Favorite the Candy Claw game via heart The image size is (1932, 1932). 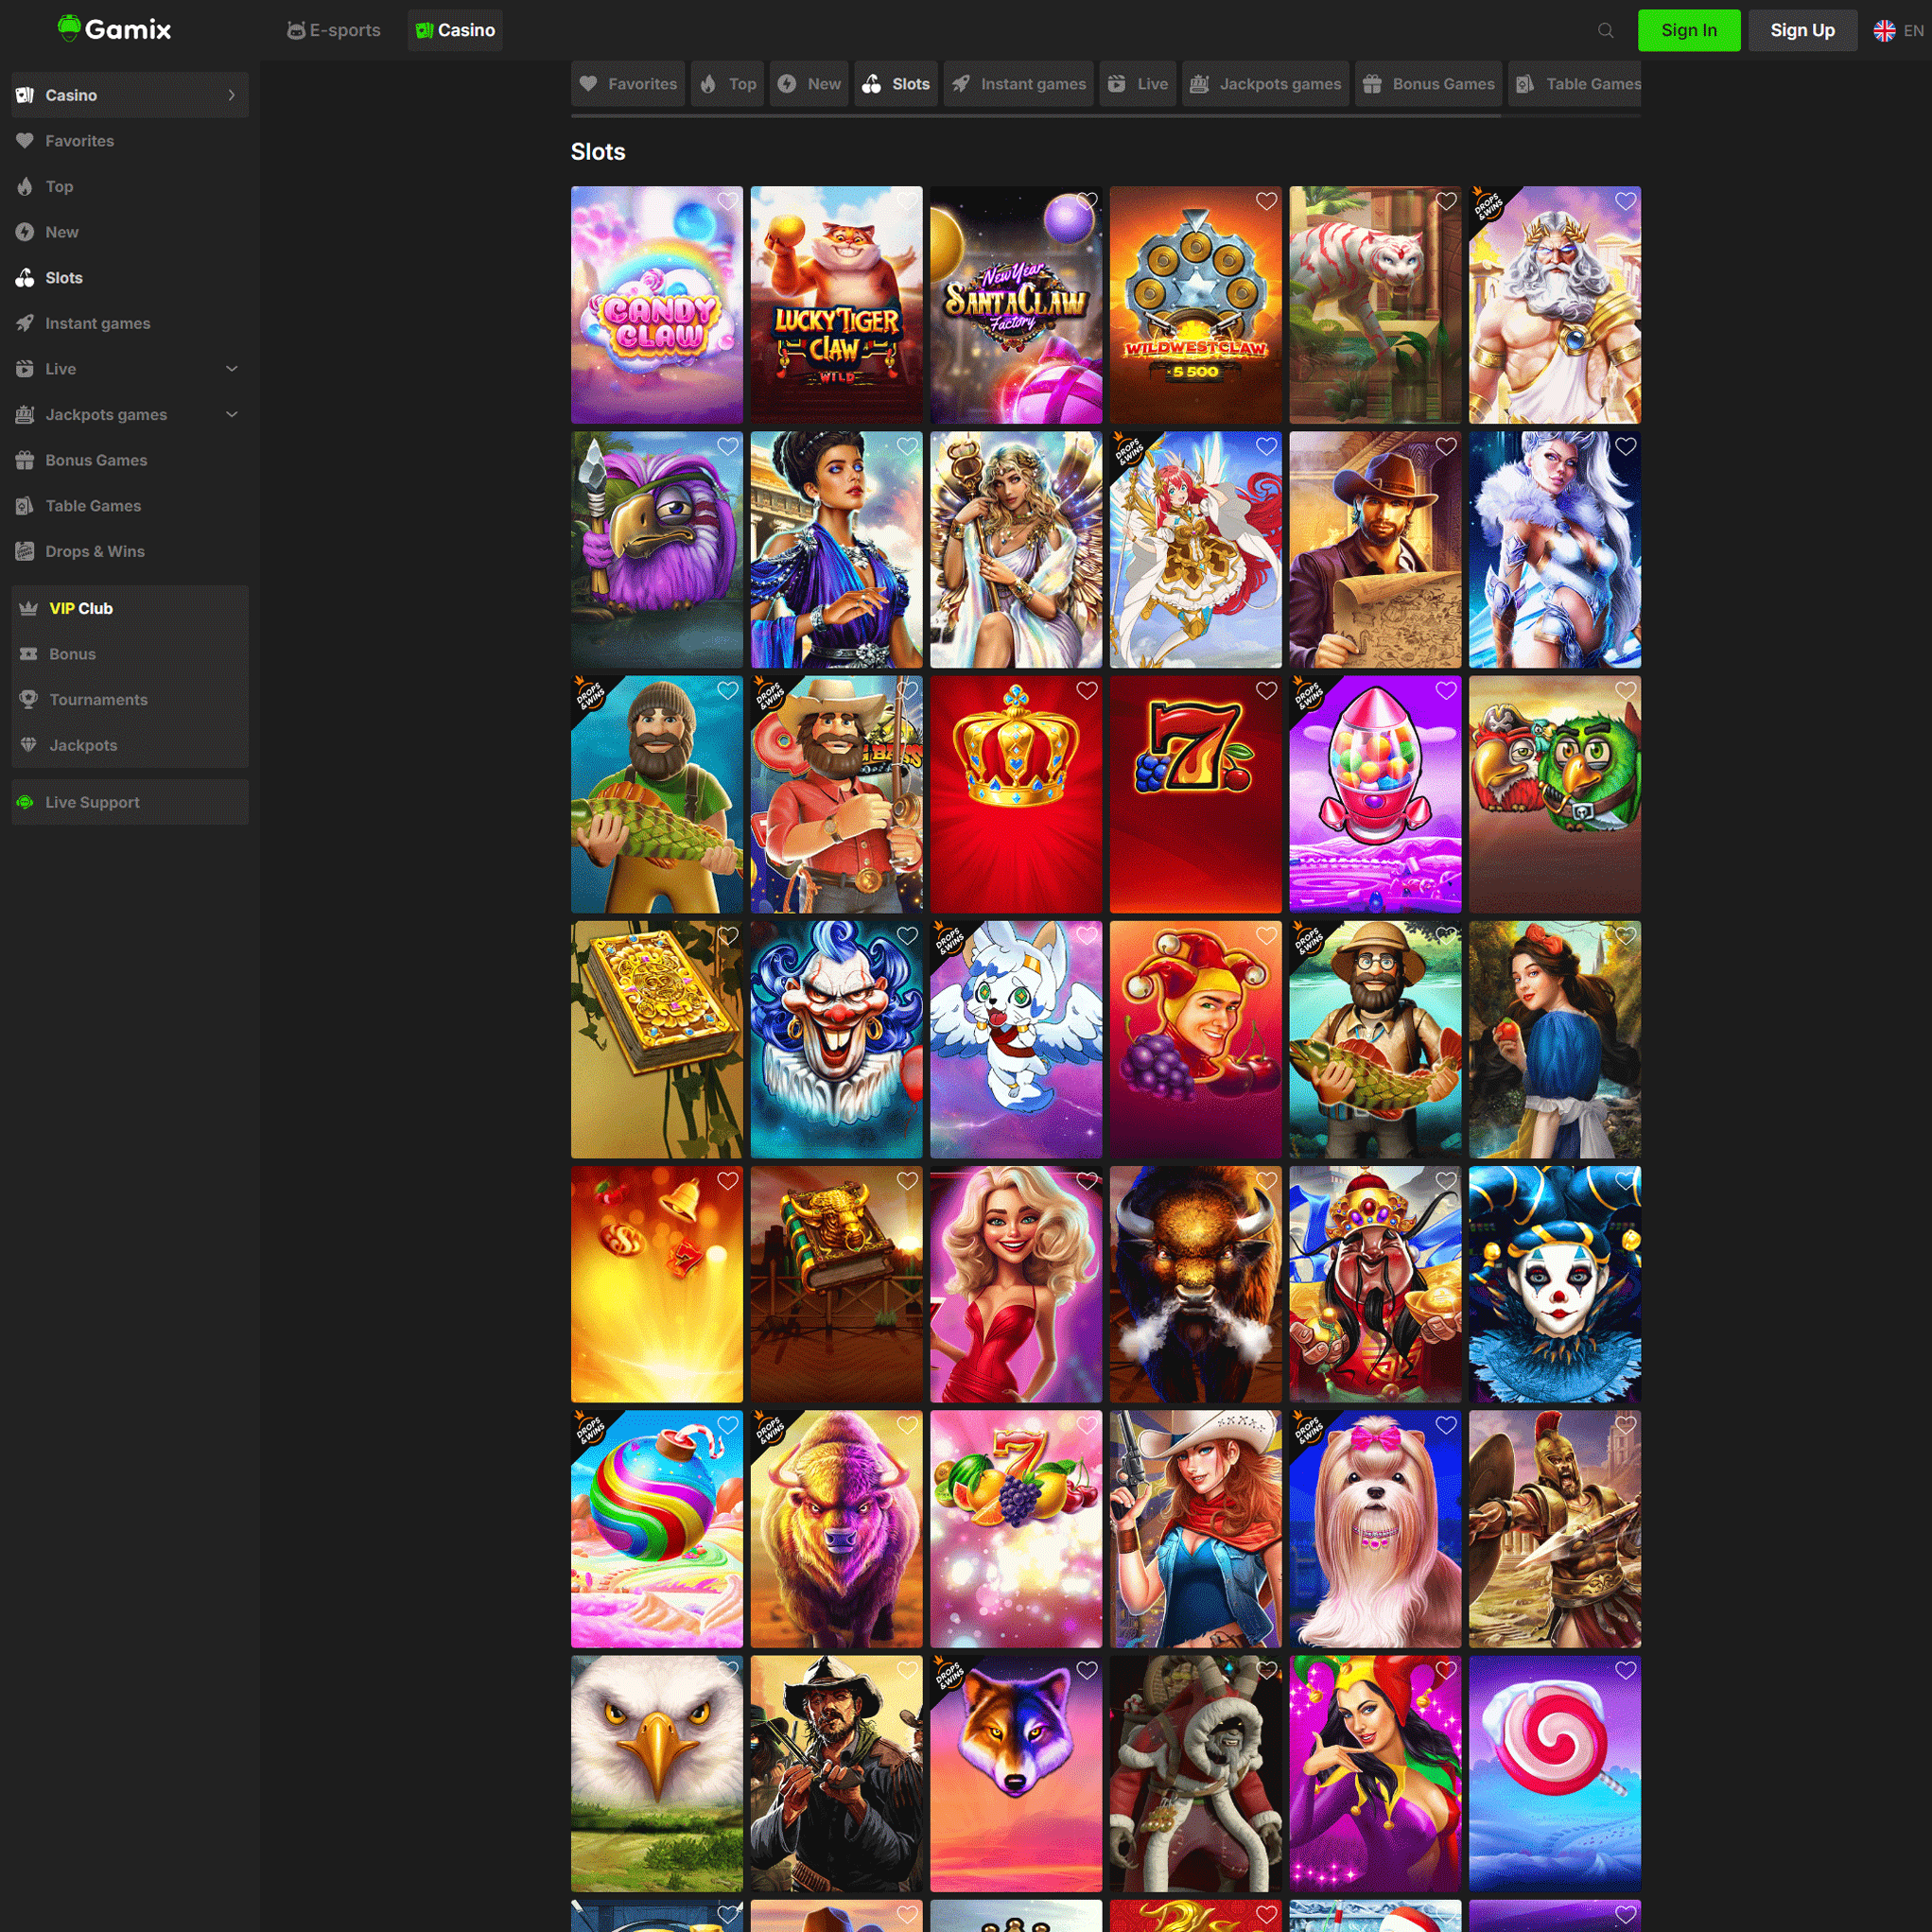tap(728, 201)
